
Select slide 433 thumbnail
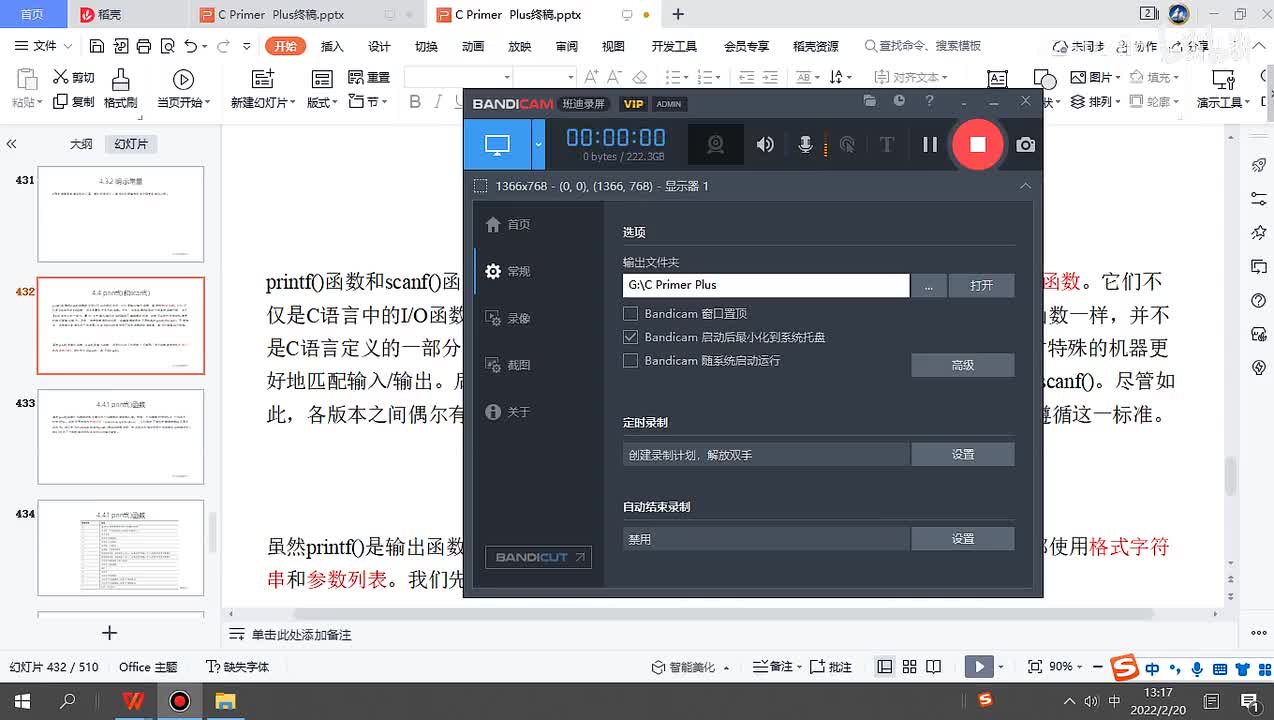coord(121,437)
